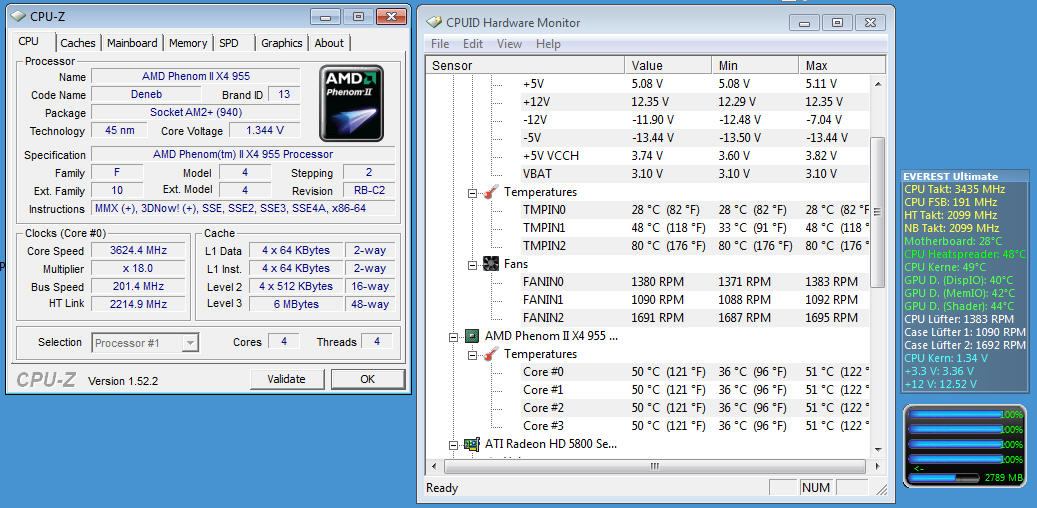1037x508 pixels.
Task: Collapse the mainboard Temperatures node with TMPIN sensors
Action: click(472, 192)
